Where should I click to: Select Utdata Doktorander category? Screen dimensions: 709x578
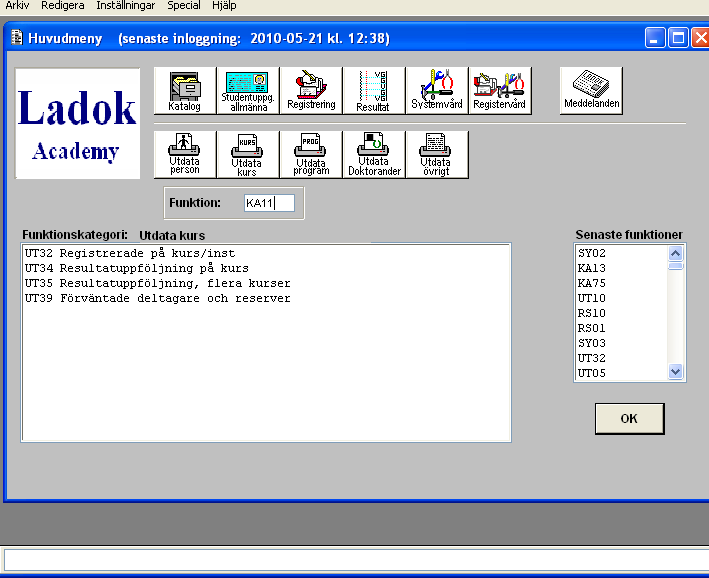373,155
